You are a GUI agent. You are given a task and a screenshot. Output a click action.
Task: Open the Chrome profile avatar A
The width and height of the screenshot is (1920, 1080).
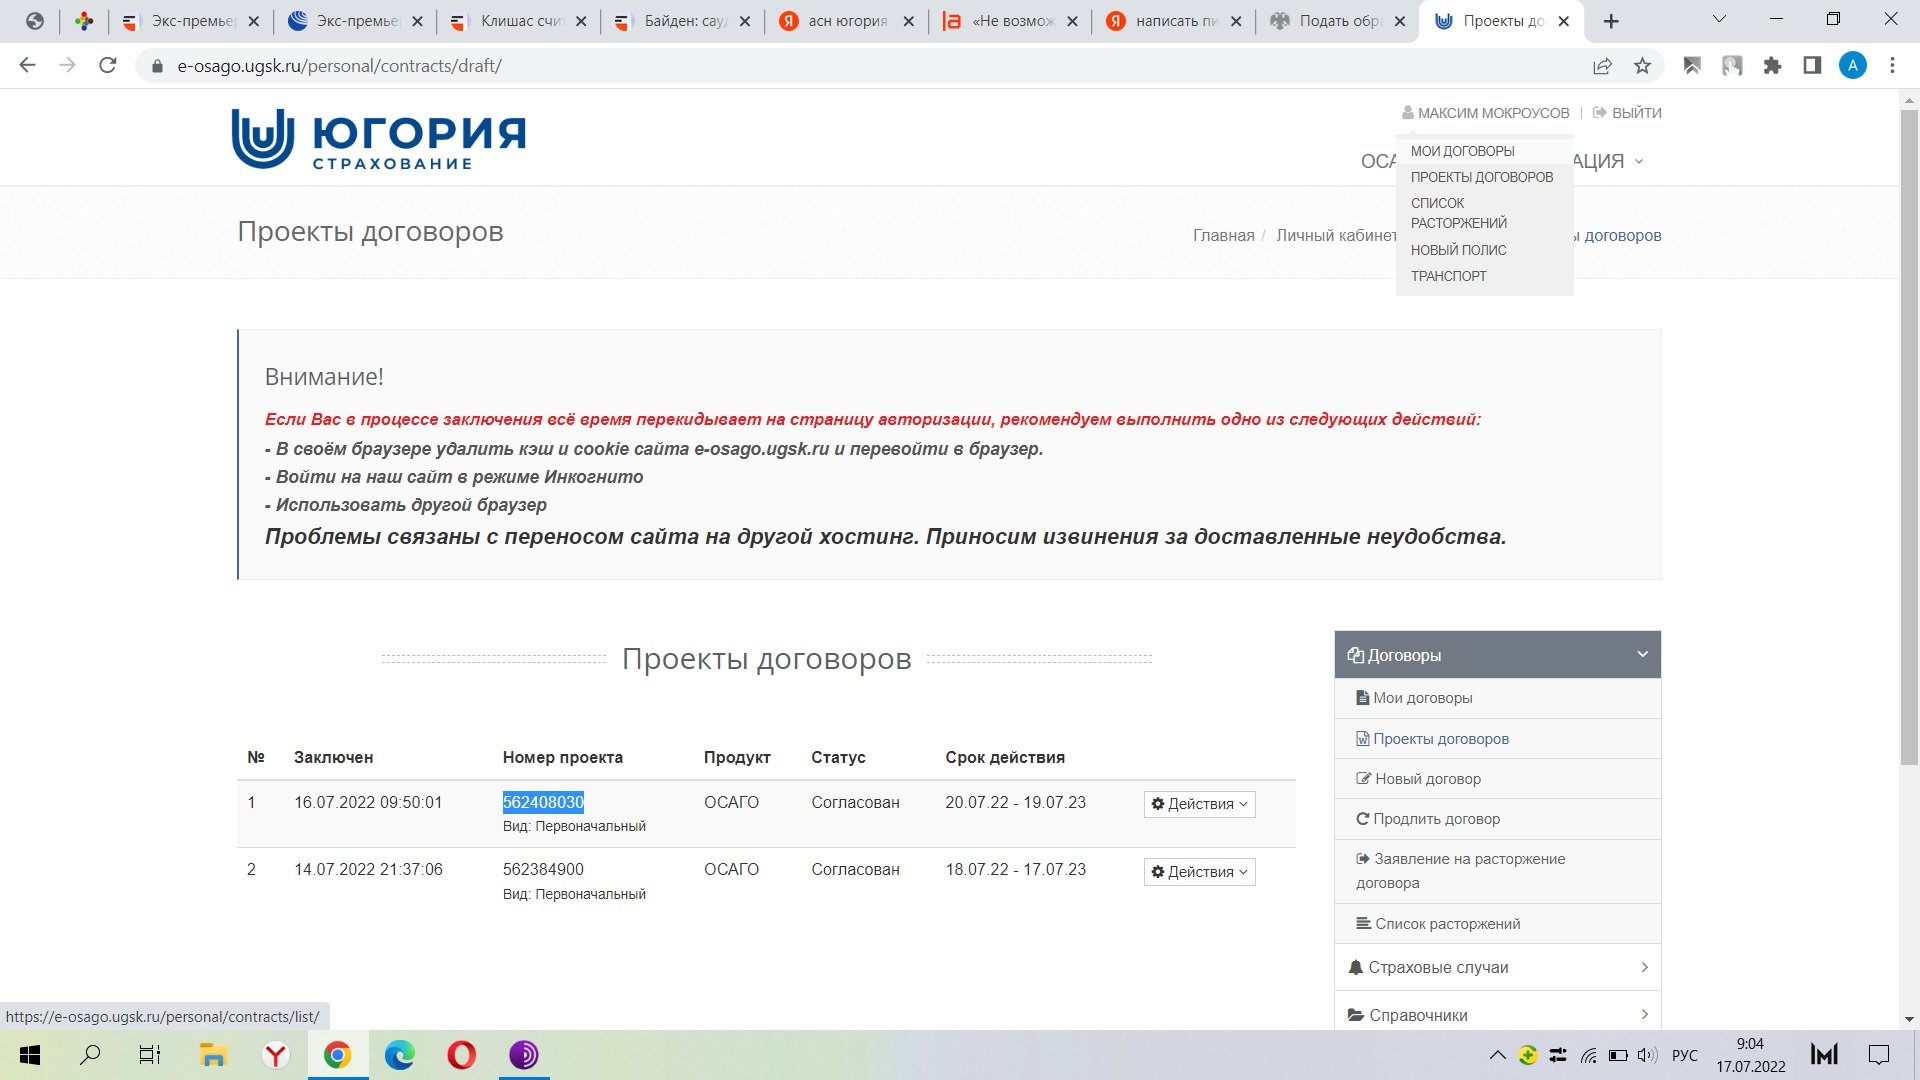click(x=1852, y=66)
